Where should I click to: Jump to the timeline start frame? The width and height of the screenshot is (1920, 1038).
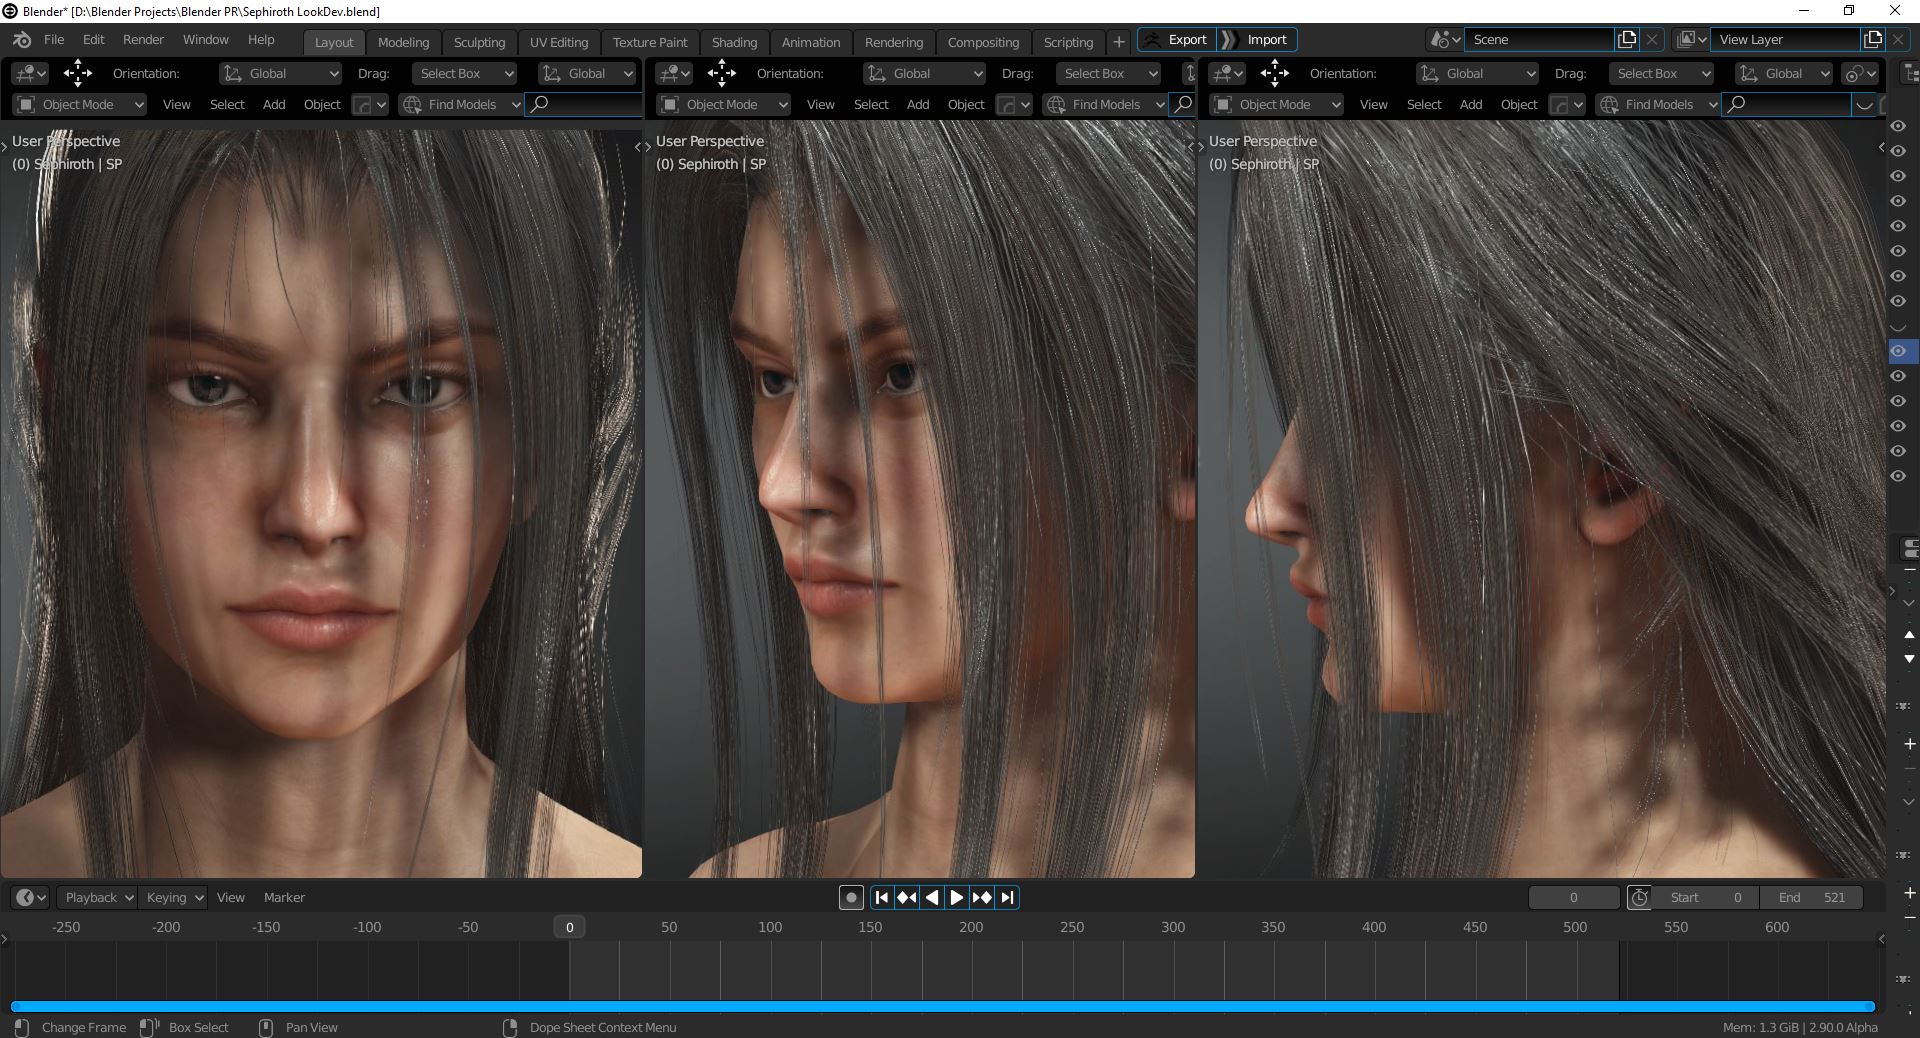881,897
